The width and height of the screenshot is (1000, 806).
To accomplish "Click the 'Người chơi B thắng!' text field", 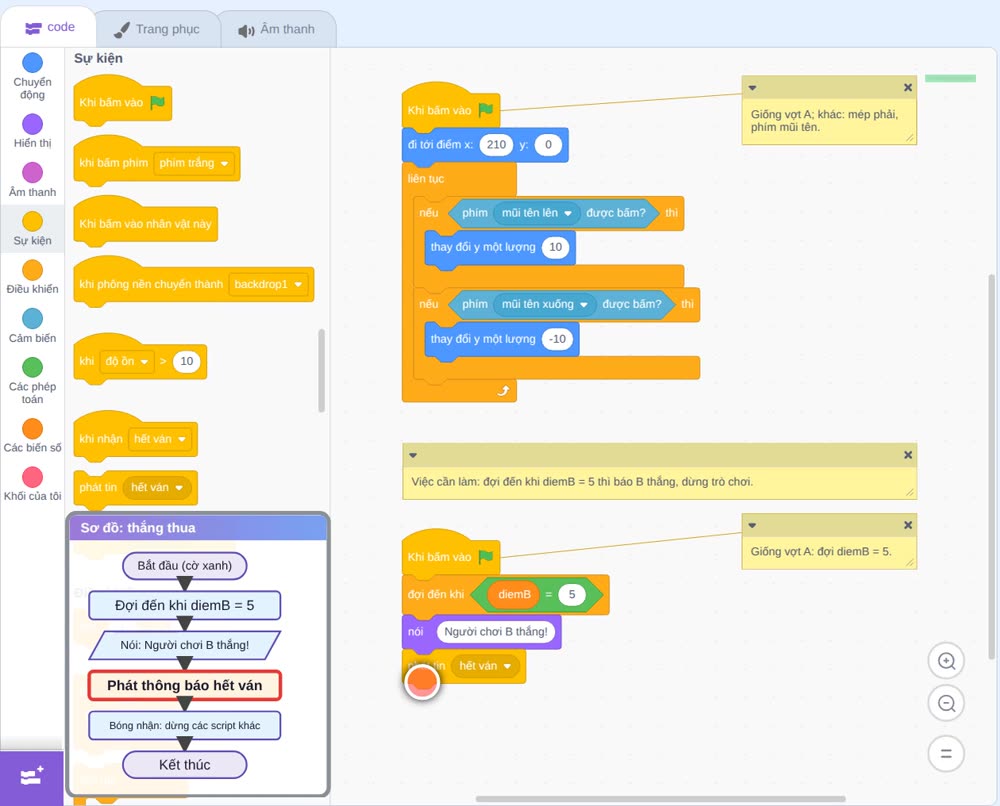I will point(496,632).
